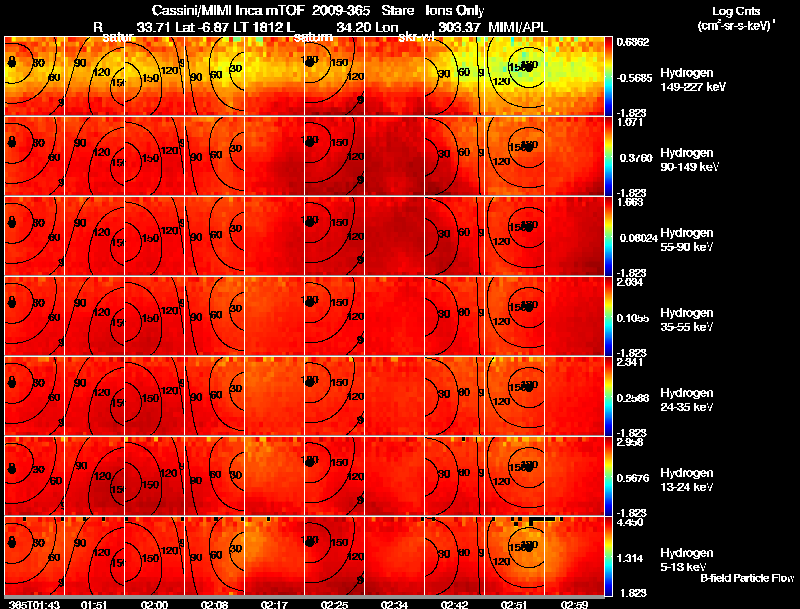
Task: Click the 0.1055 scale midpoint value
Action: 634,318
